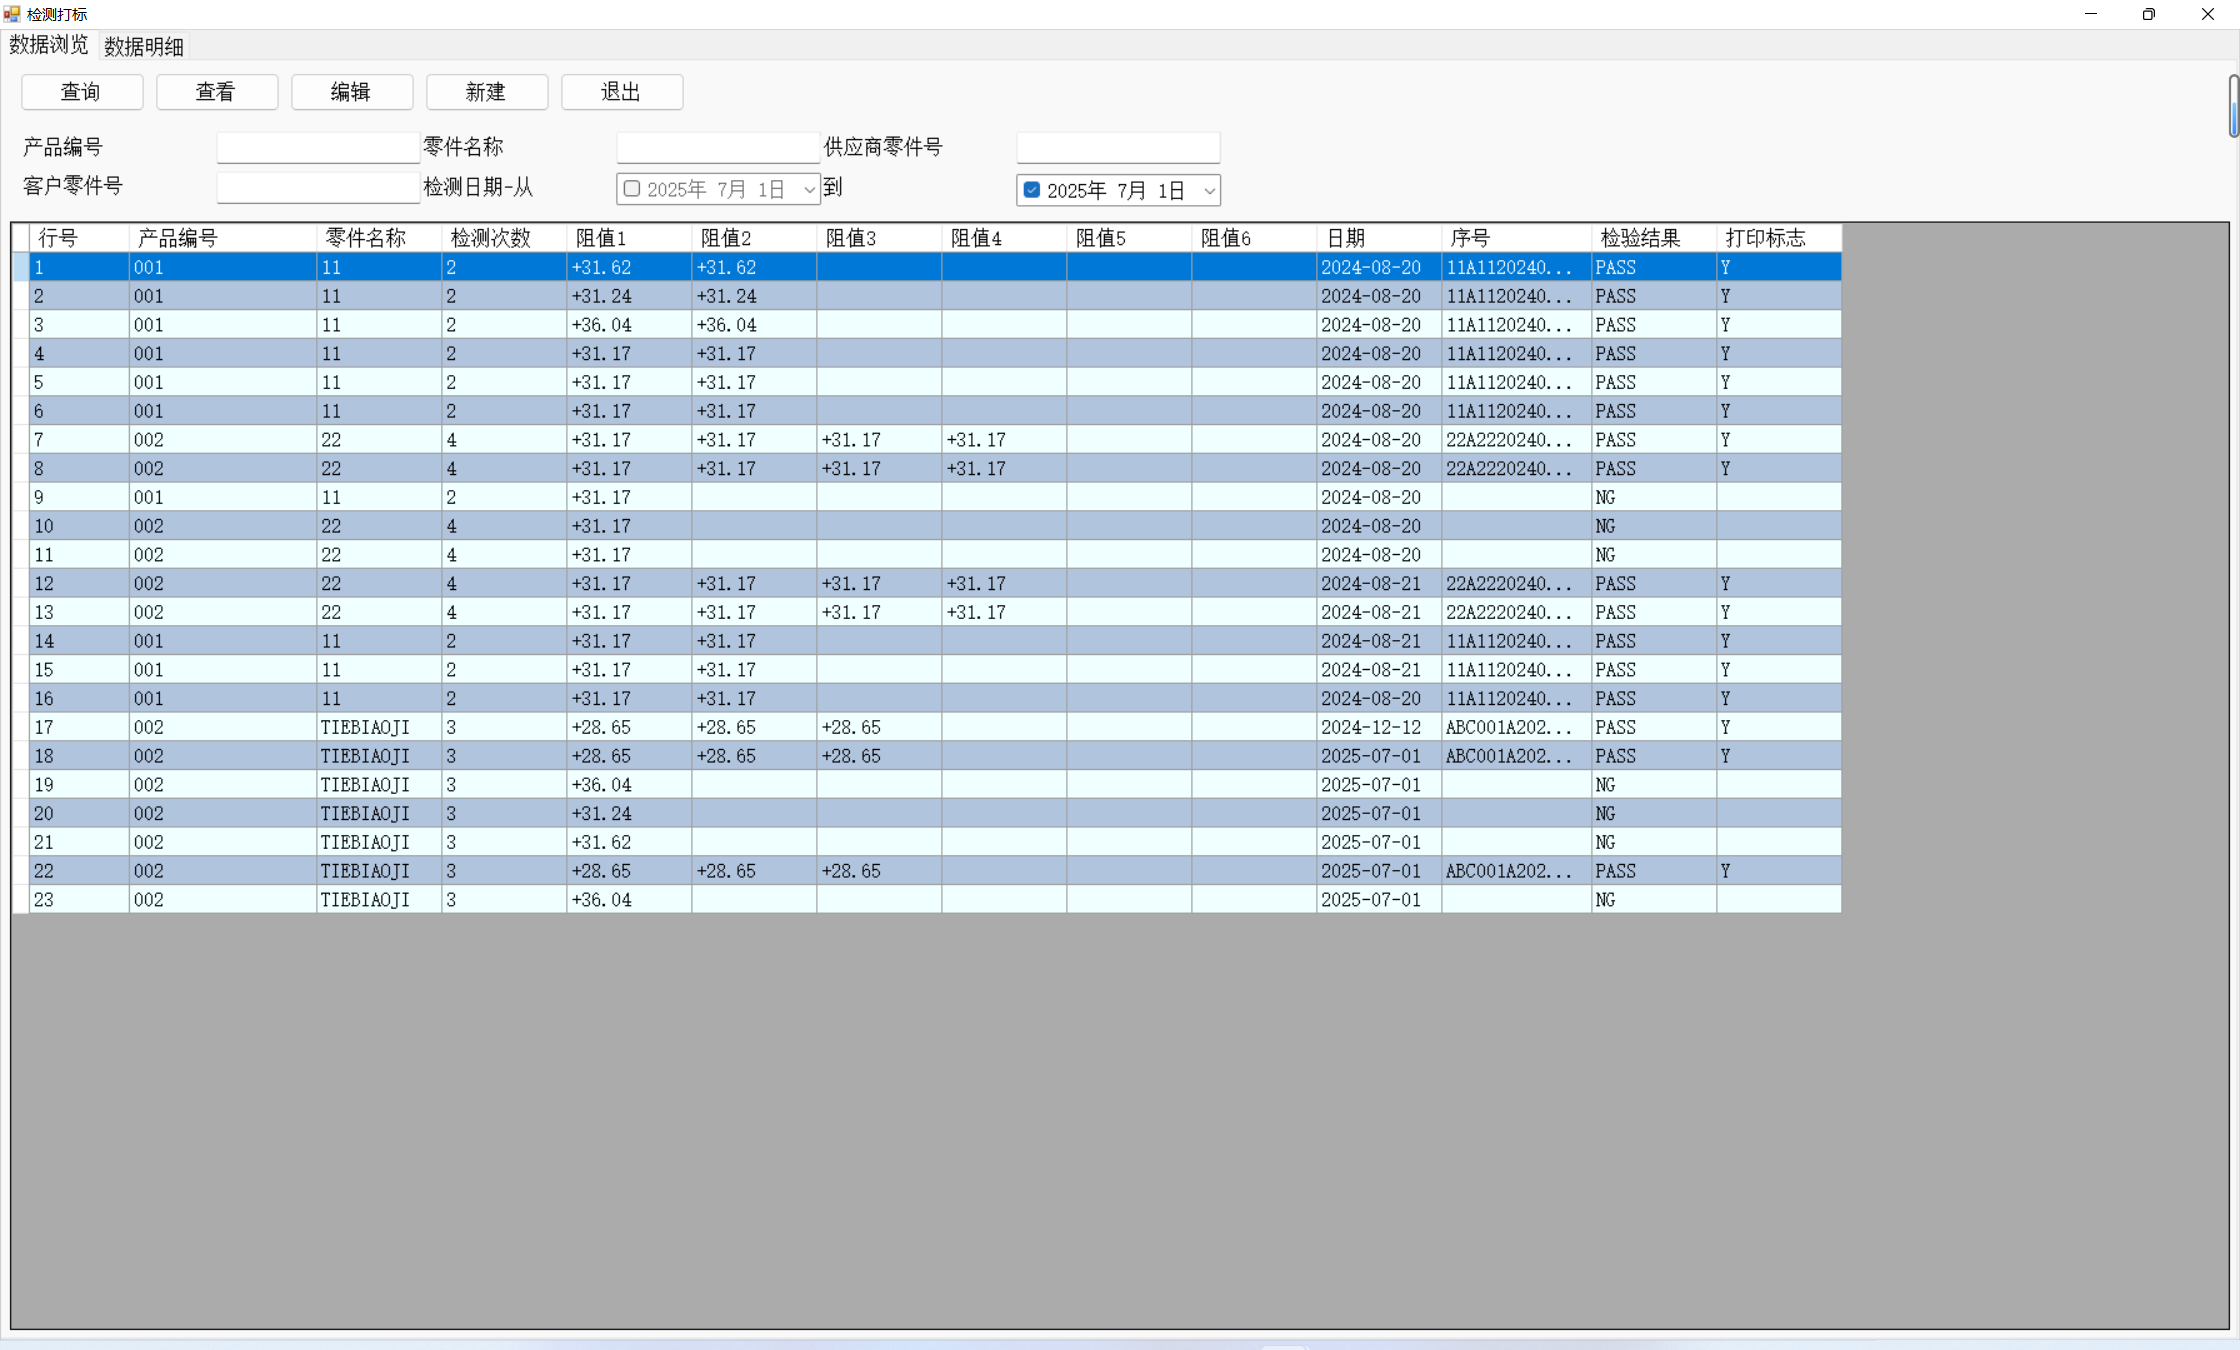Enable the 检测日期-从 date checkbox

(632, 189)
